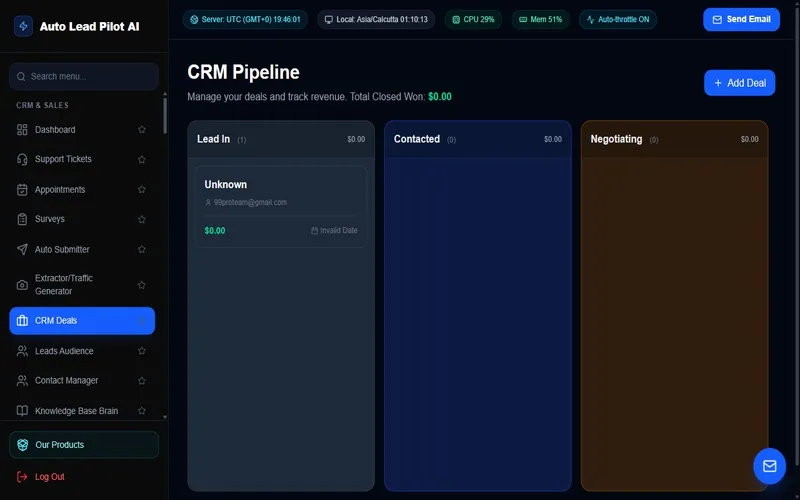The height and width of the screenshot is (500, 800).
Task: Star the Knowledge Base Brain item
Action: (142, 411)
